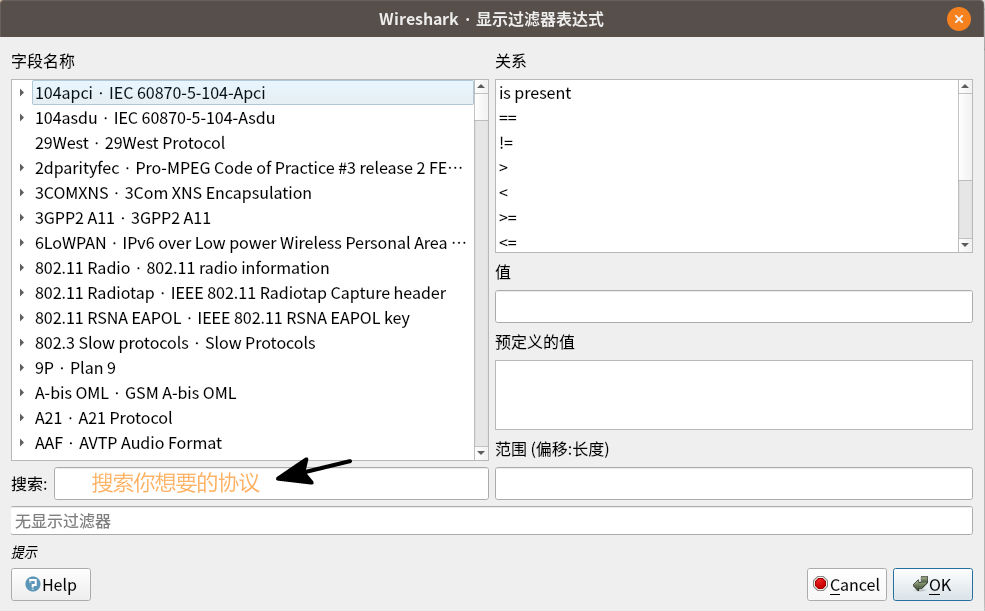Expand the 802.11 RSNA EAPOL node

click(x=22, y=318)
